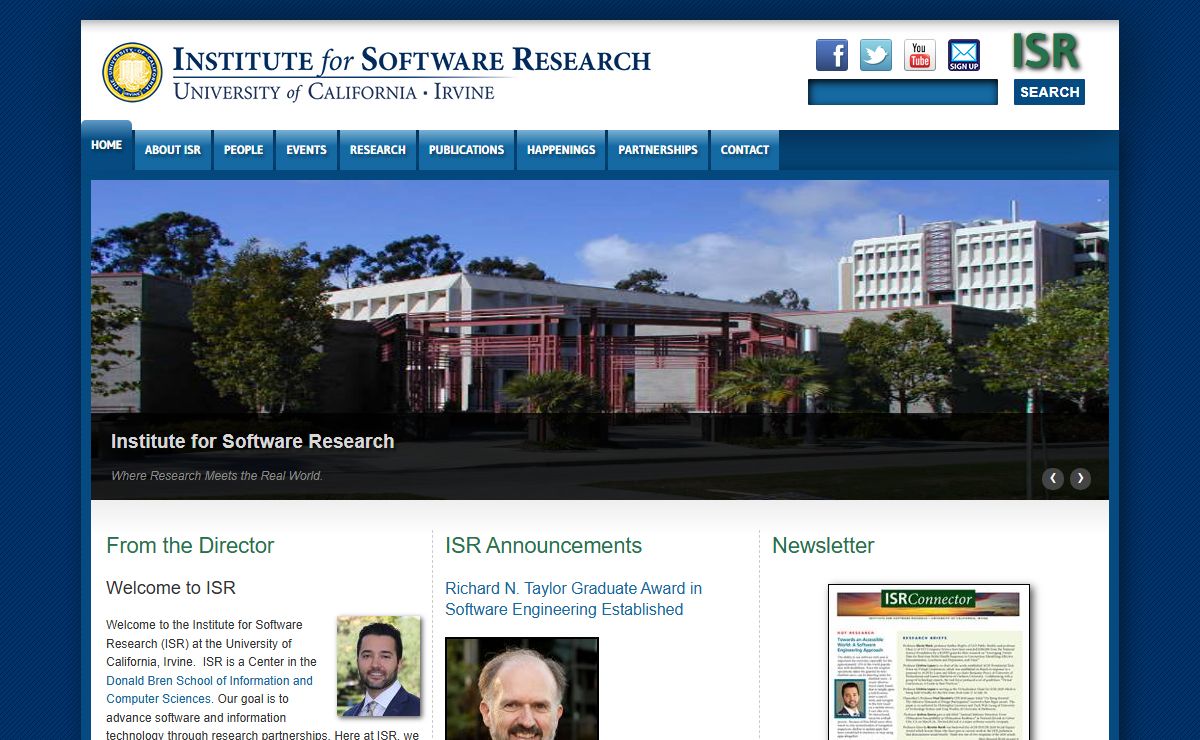The height and width of the screenshot is (740, 1200).
Task: Click banner caption 'Institute for Software Research'
Action: click(252, 441)
